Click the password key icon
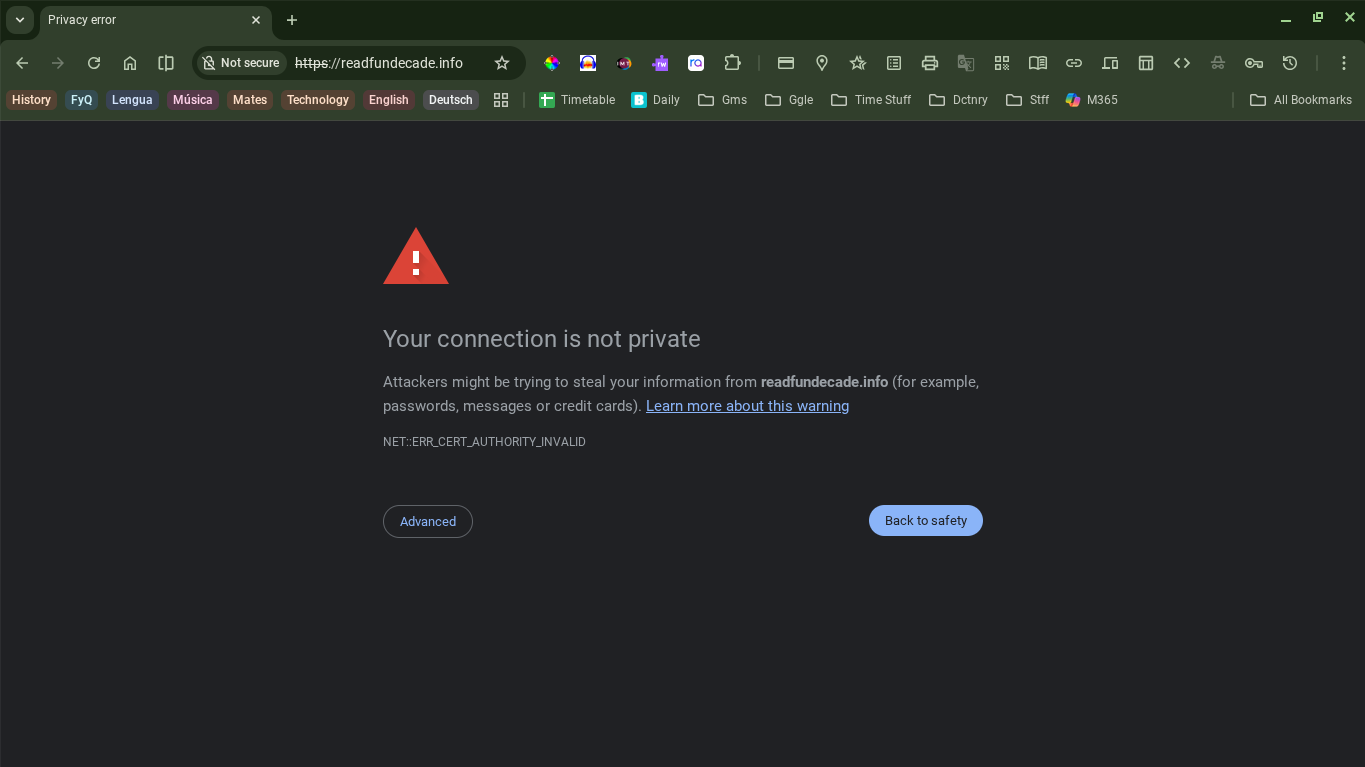 point(1253,63)
